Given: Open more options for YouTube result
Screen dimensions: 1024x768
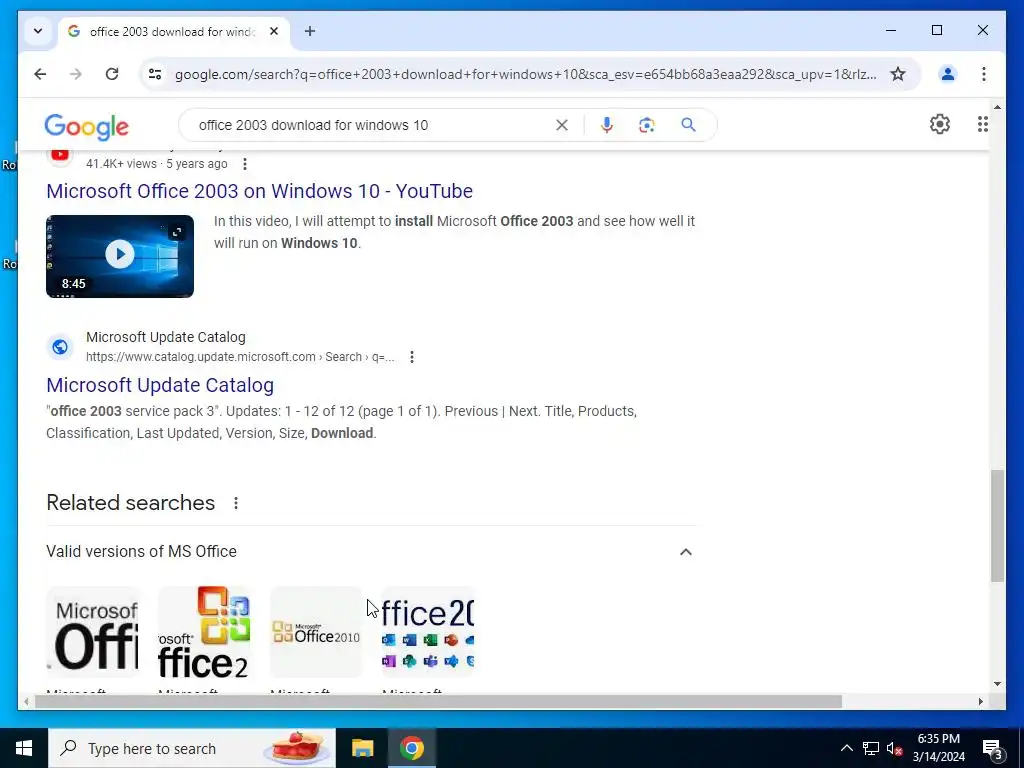Looking at the screenshot, I should [x=245, y=164].
